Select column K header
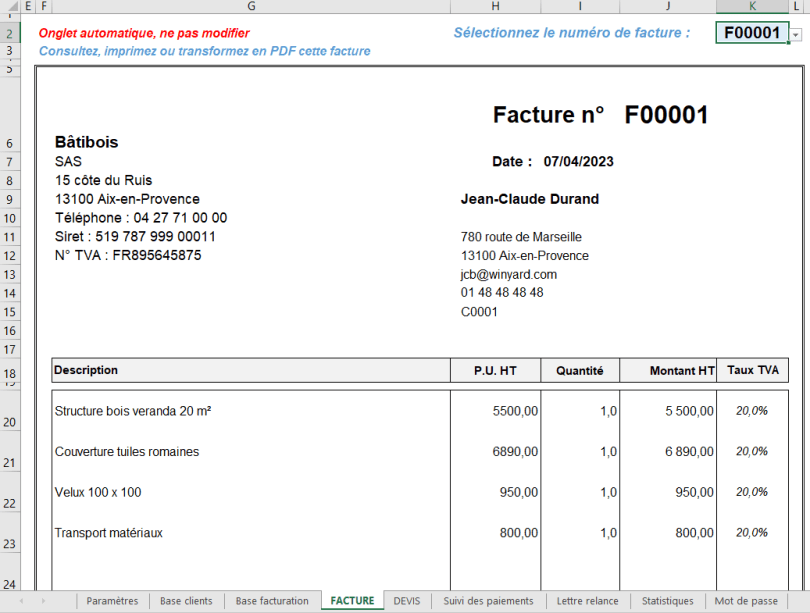810x613 pixels. pyautogui.click(x=751, y=6)
